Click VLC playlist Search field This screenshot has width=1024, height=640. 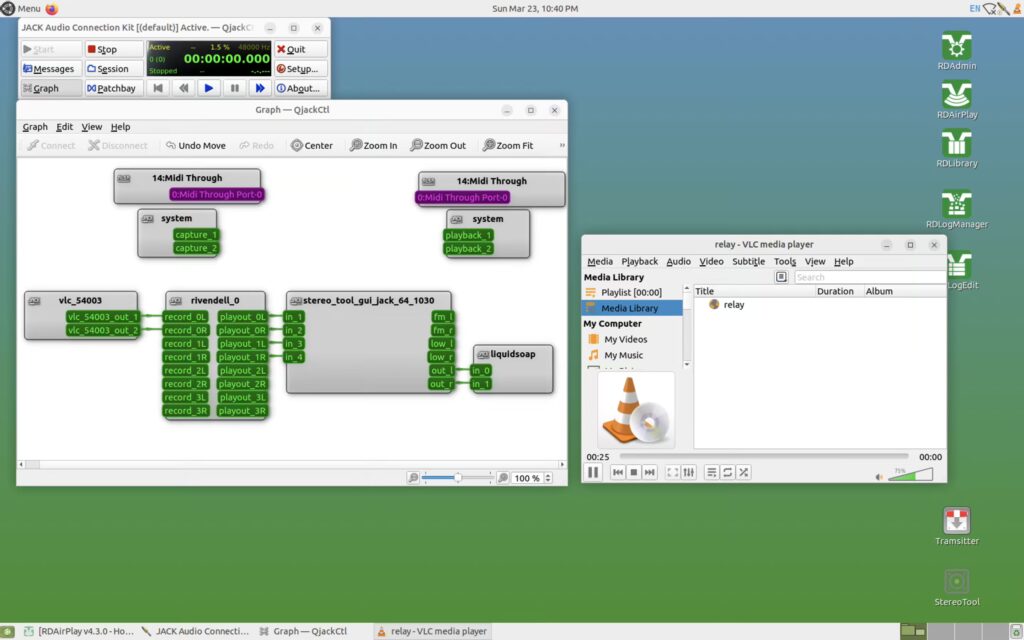coord(869,277)
